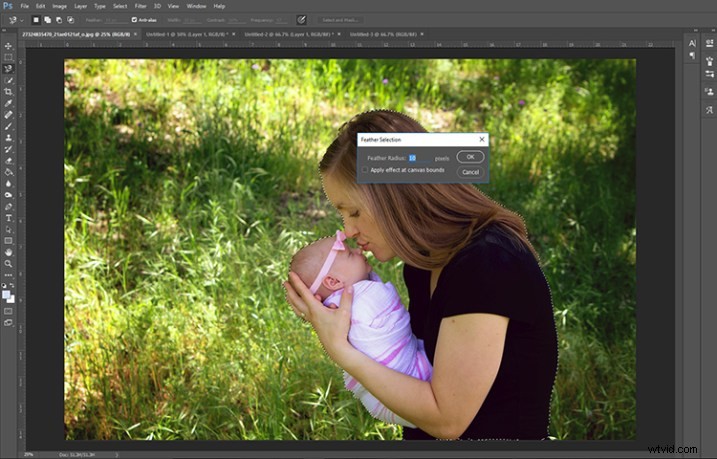Select the Horizontal Type tool

[x=8, y=218]
